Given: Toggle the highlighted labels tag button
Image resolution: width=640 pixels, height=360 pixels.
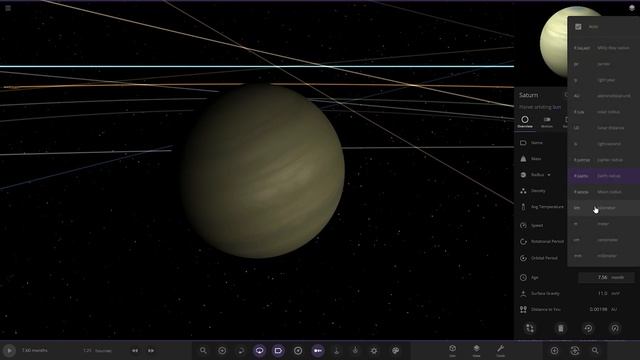Looking at the screenshot, I should [278, 350].
